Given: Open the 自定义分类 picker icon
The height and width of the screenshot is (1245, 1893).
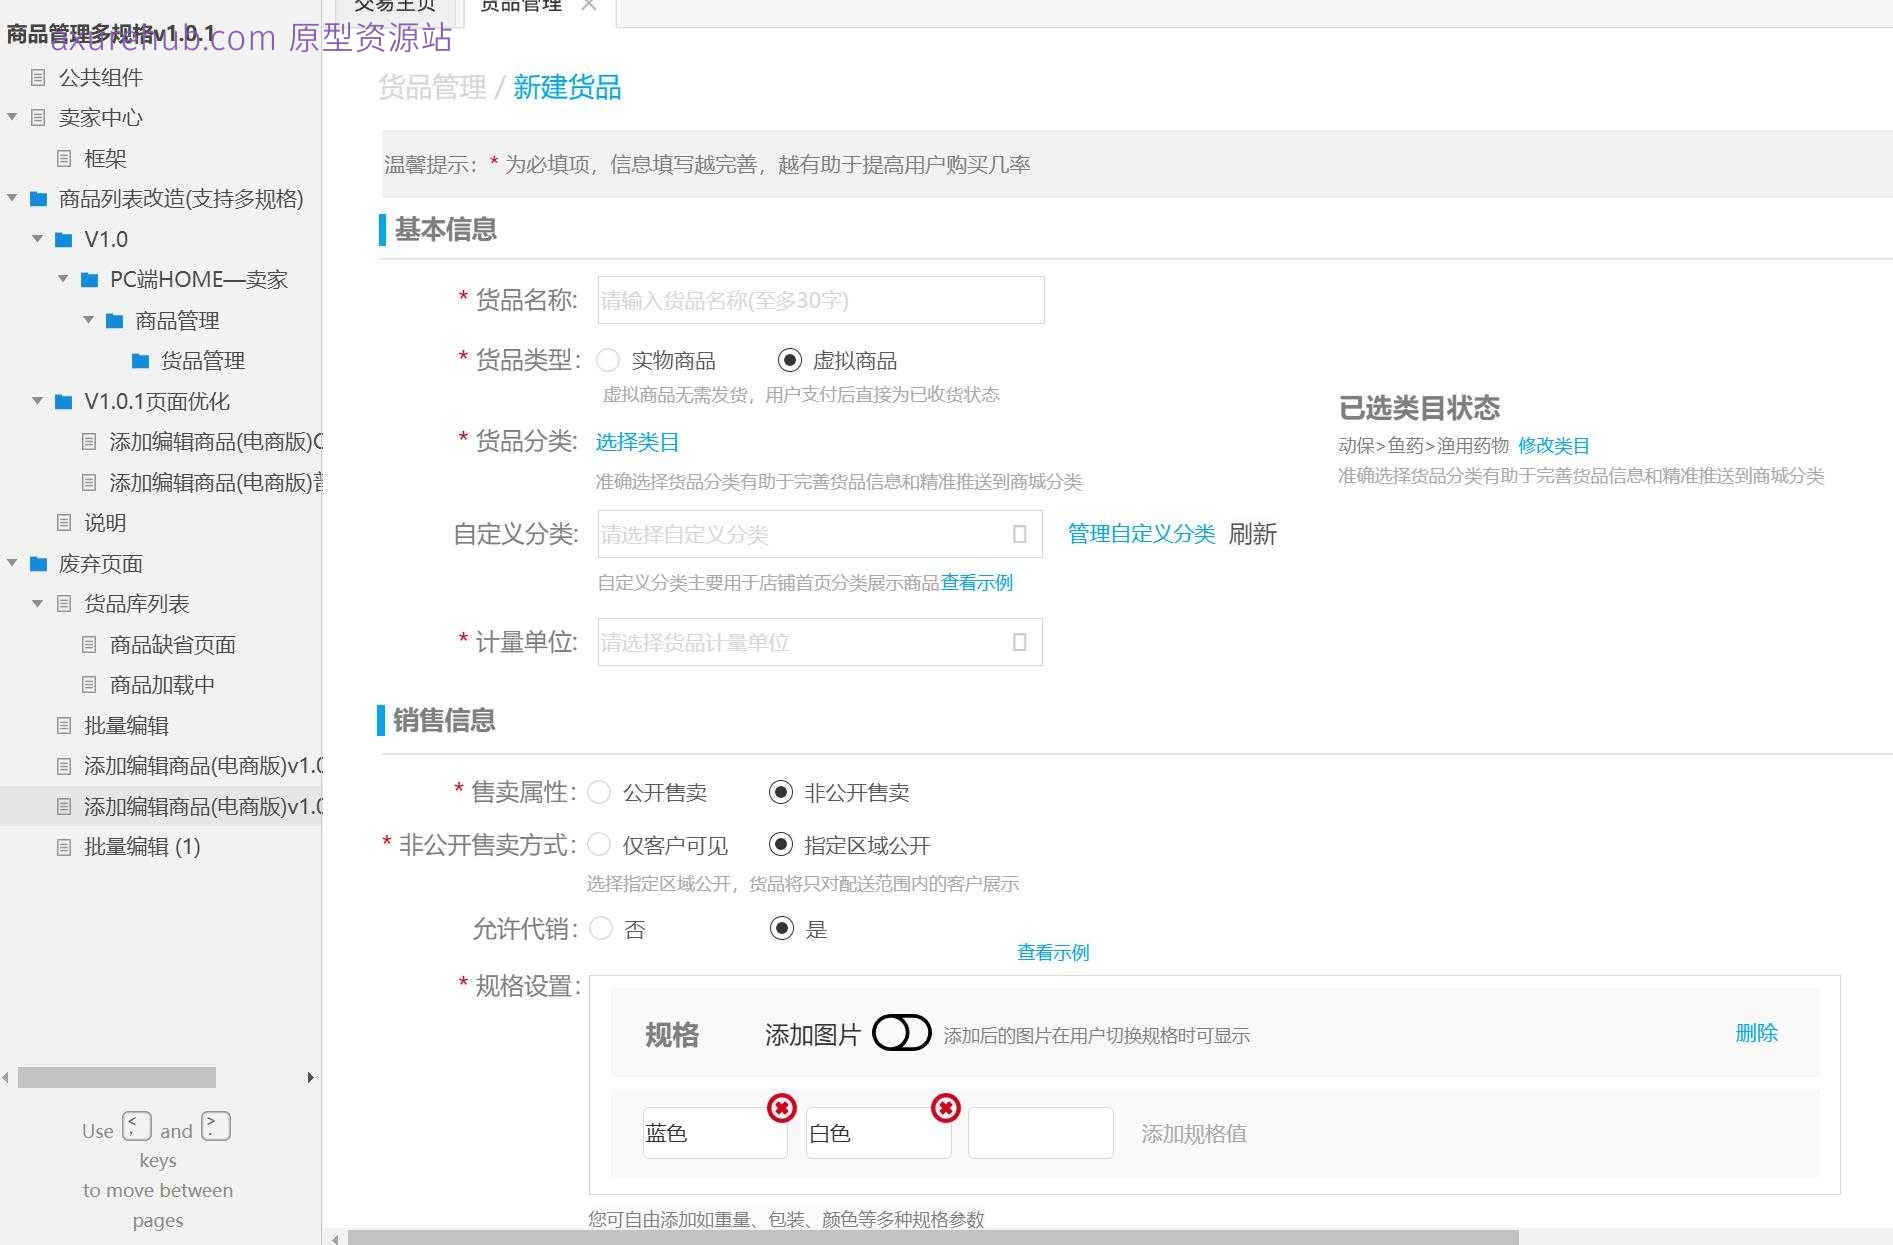Looking at the screenshot, I should click(1020, 534).
